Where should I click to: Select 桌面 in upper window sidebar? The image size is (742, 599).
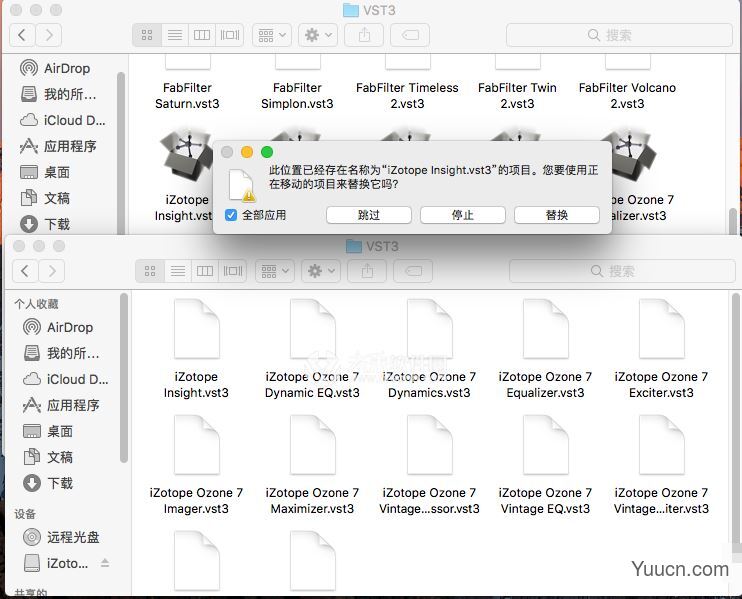tap(45, 172)
